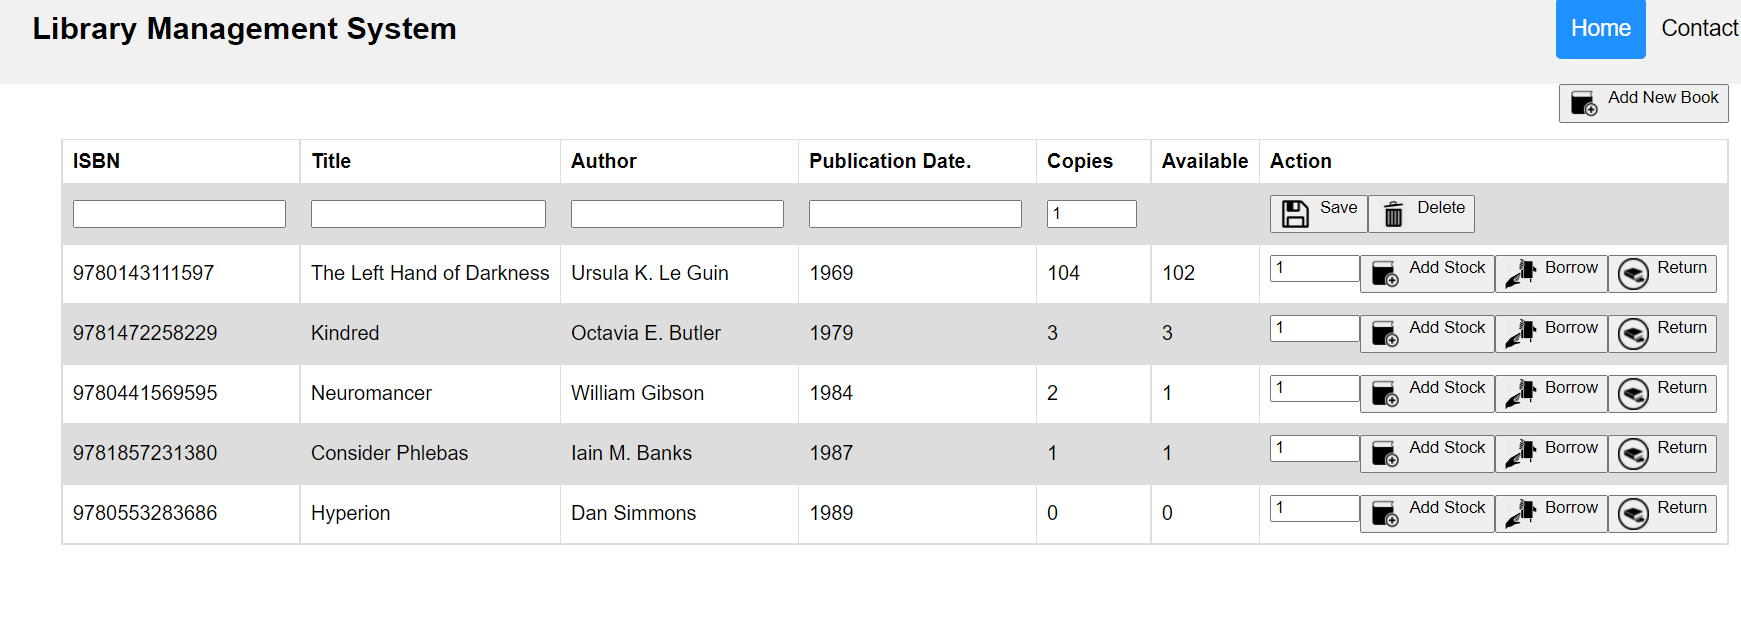Click the Add New Book icon
1741x638 pixels.
1584,104
